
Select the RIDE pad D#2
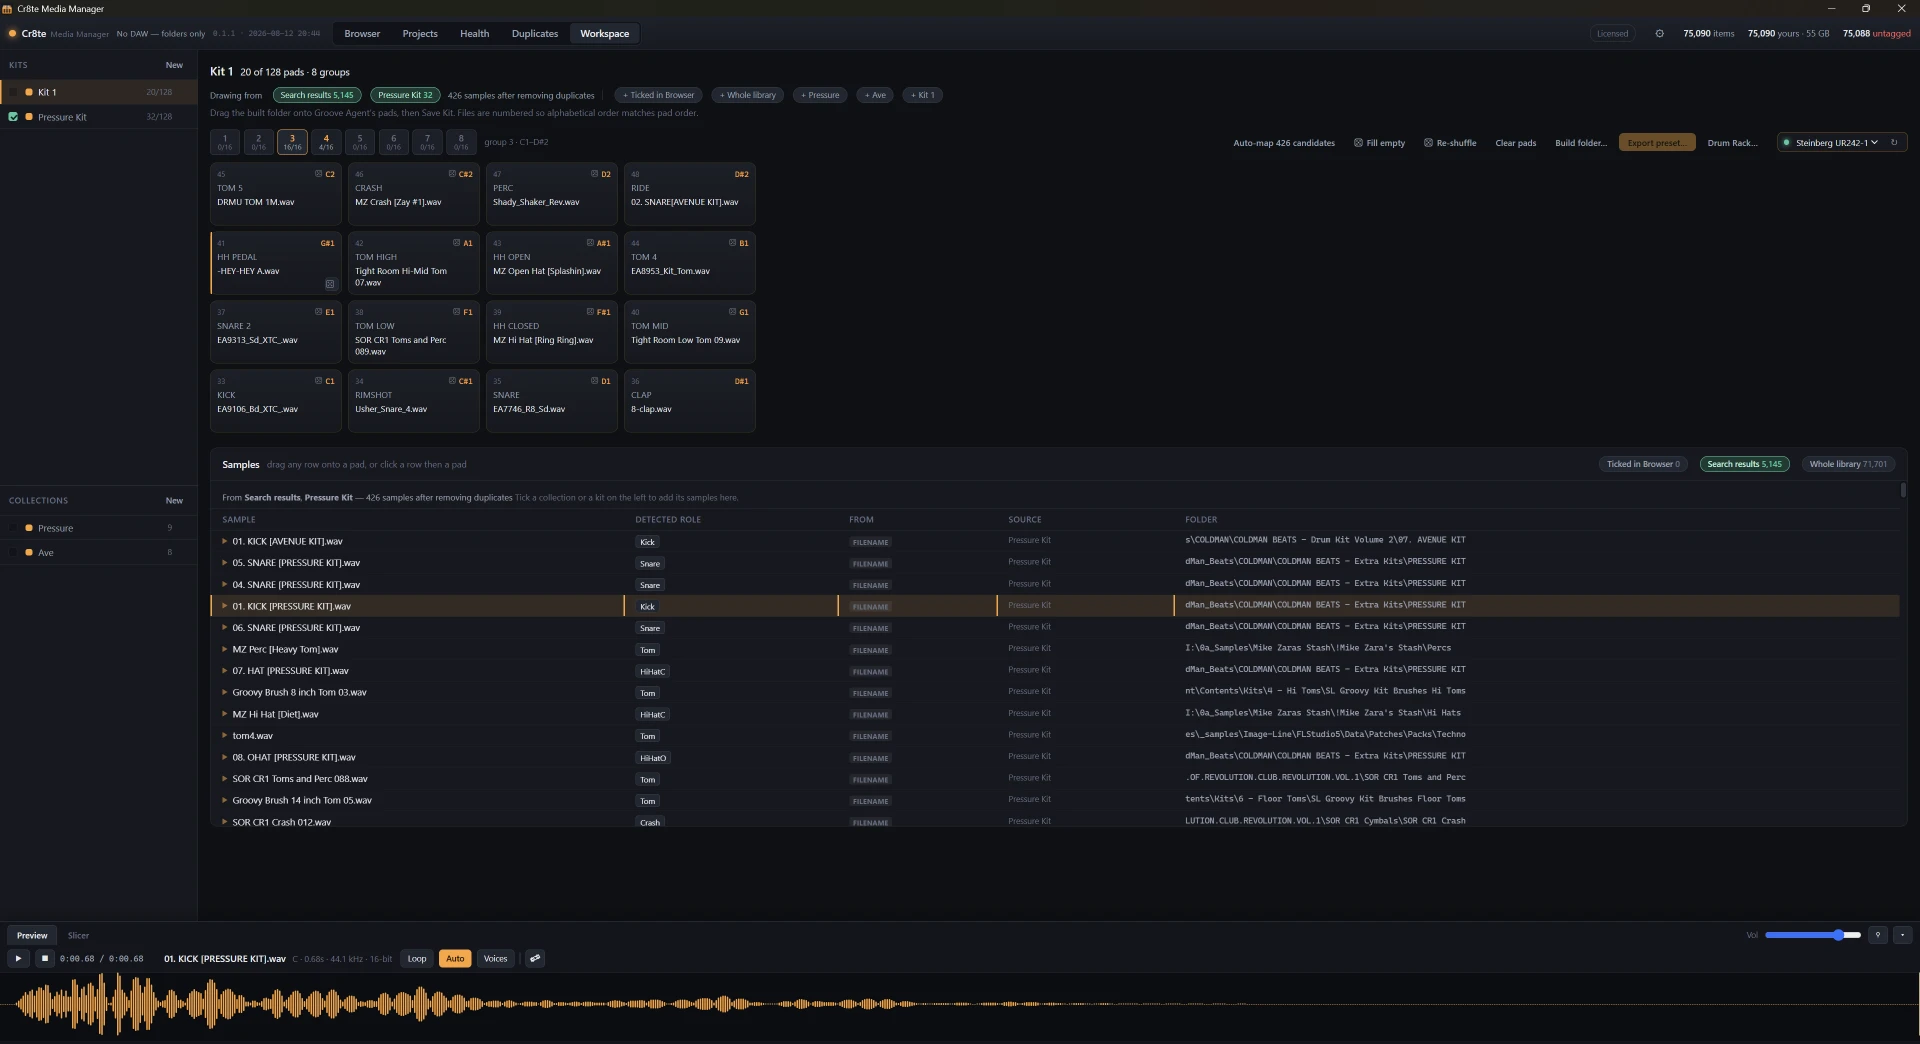pos(689,194)
